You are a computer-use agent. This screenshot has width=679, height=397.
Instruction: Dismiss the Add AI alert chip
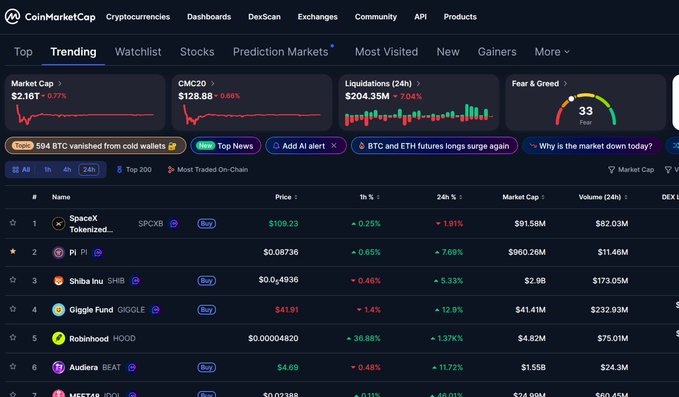coord(334,146)
